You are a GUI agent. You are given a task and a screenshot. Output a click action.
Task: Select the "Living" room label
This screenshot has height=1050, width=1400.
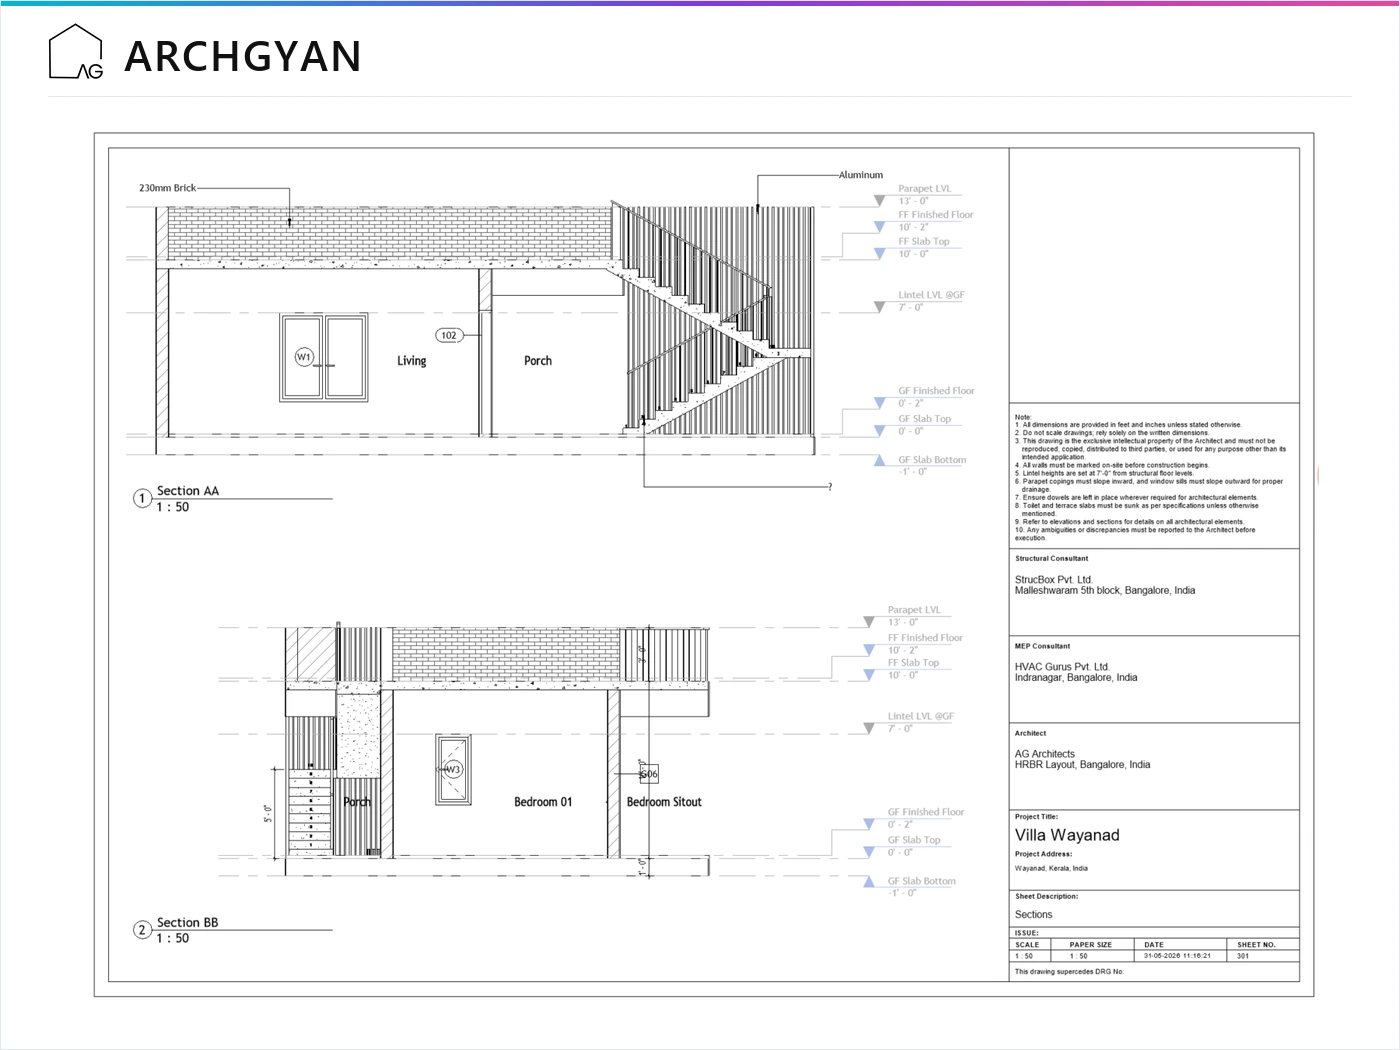click(x=411, y=361)
